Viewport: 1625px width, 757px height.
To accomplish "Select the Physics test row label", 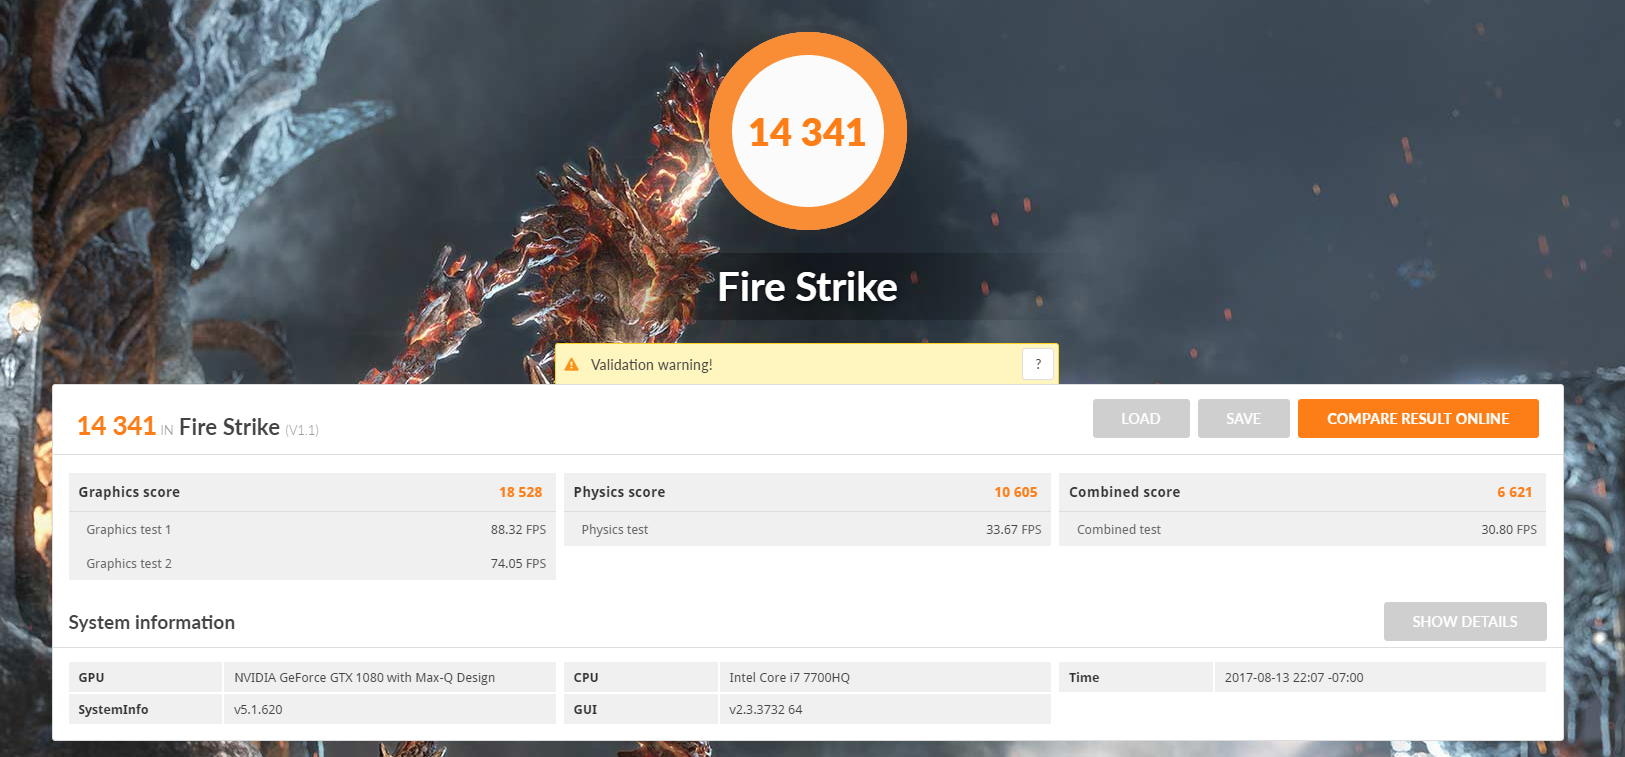I will pyautogui.click(x=615, y=530).
